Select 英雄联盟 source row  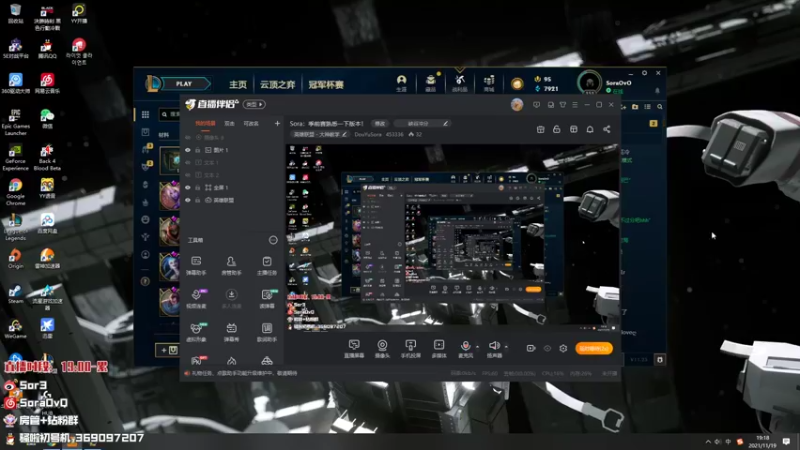231,200
